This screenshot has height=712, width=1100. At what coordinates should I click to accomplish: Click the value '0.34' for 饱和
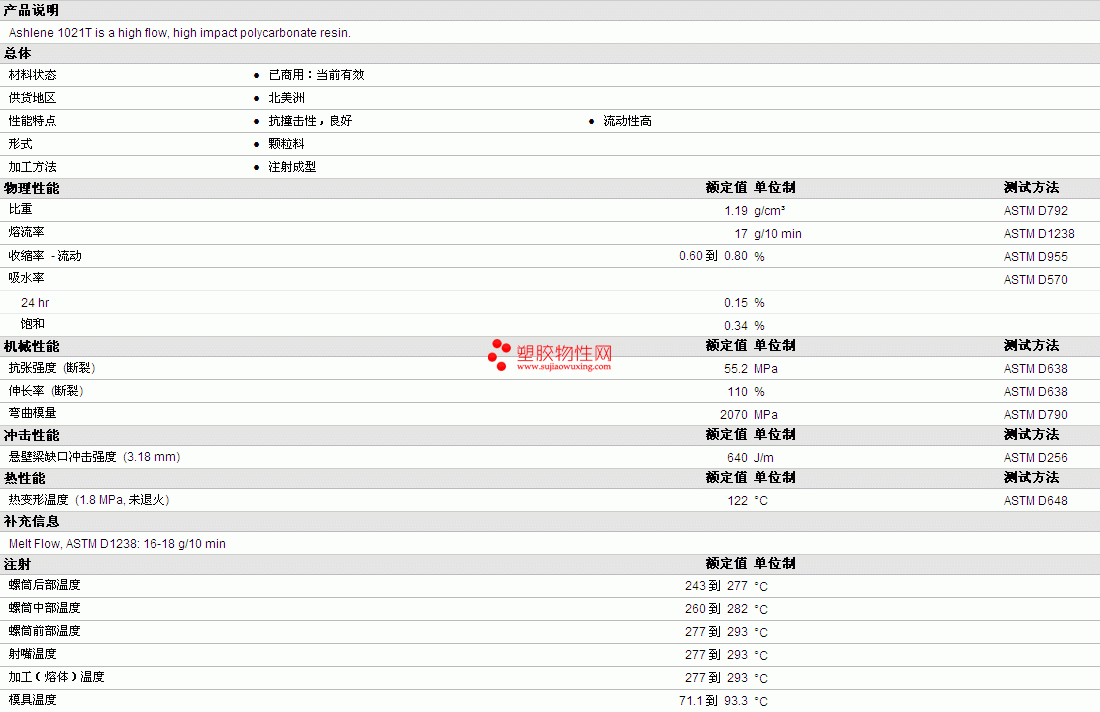tap(736, 326)
